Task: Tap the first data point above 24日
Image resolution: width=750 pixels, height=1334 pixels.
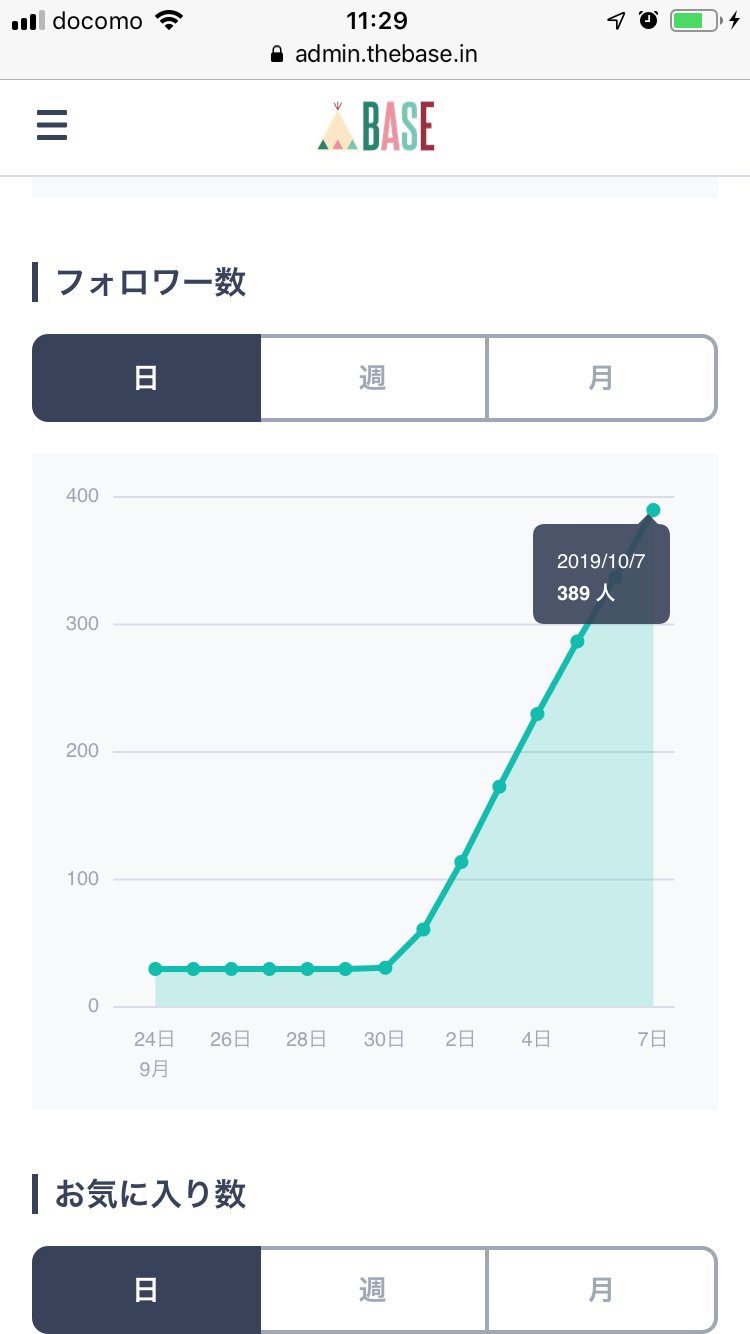Action: click(155, 969)
